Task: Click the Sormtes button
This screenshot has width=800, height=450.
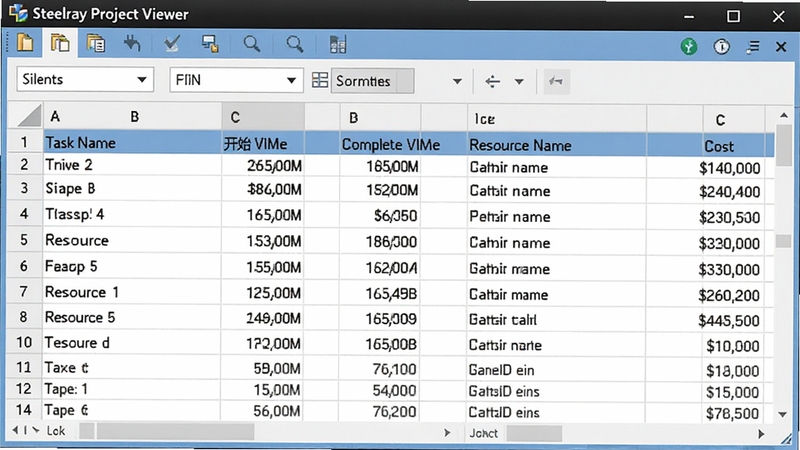Action: 372,81
